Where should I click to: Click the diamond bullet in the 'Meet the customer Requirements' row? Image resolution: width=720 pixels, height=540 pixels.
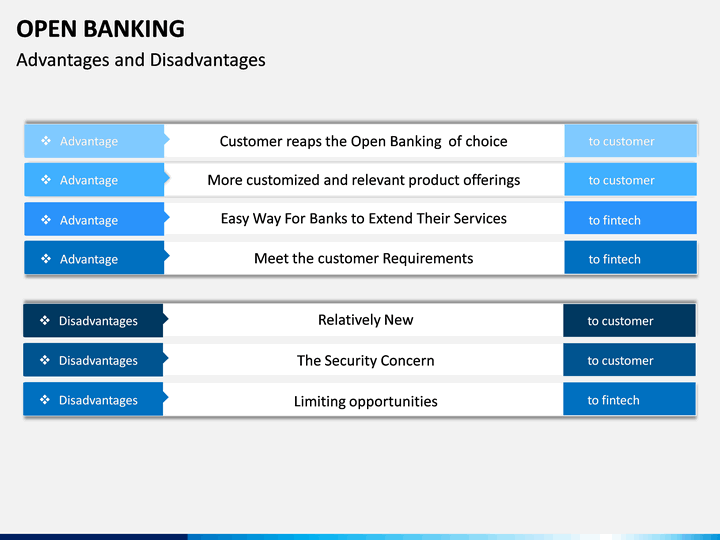point(46,259)
